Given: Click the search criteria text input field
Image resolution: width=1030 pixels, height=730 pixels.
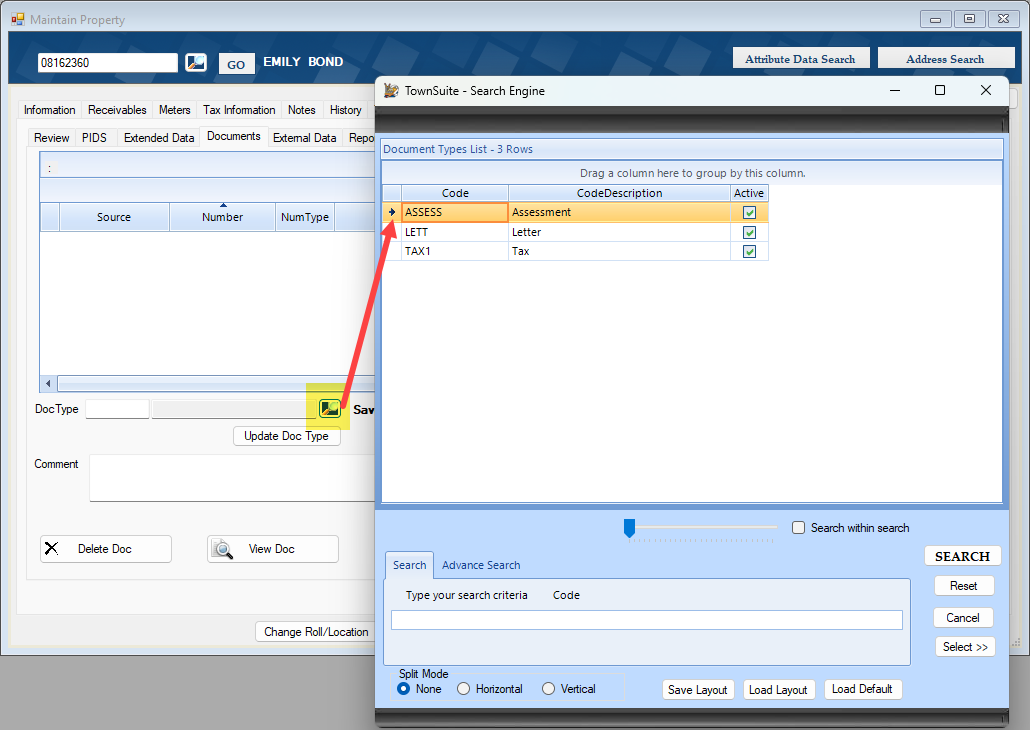Looking at the screenshot, I should point(647,619).
